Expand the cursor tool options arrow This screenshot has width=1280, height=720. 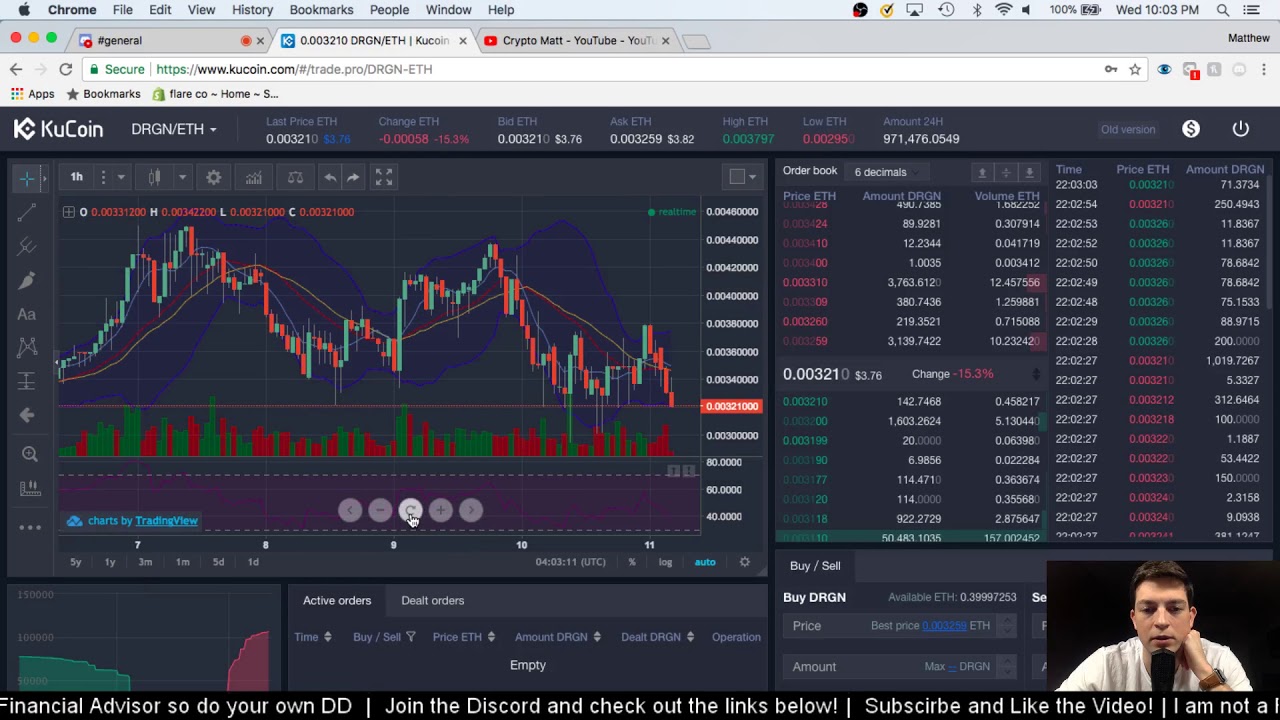click(x=45, y=178)
